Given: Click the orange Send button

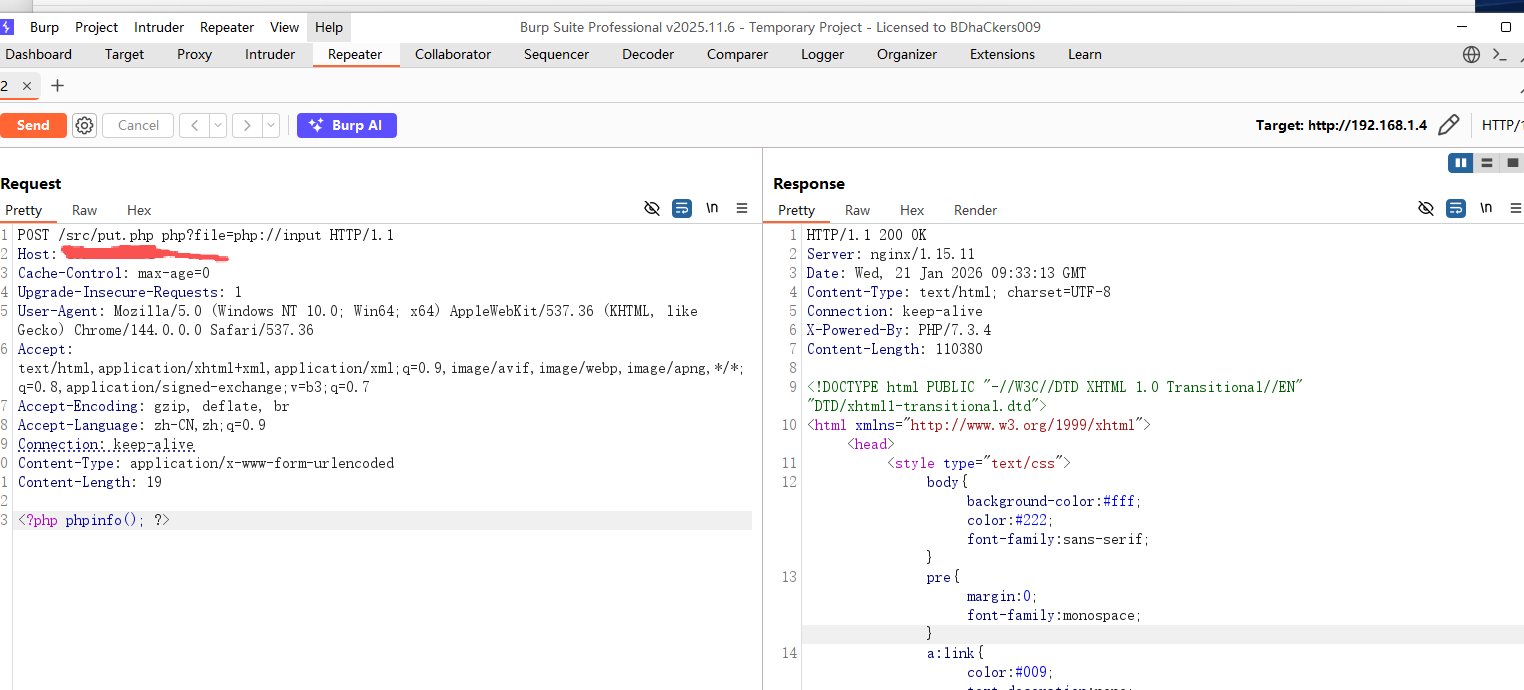Looking at the screenshot, I should [x=33, y=125].
